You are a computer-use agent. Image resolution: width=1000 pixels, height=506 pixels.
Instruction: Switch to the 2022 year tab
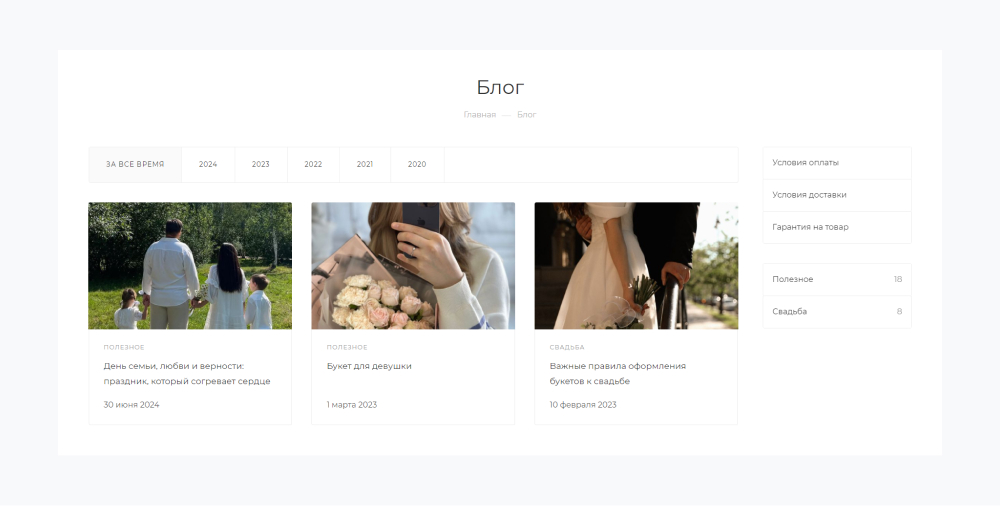313,164
